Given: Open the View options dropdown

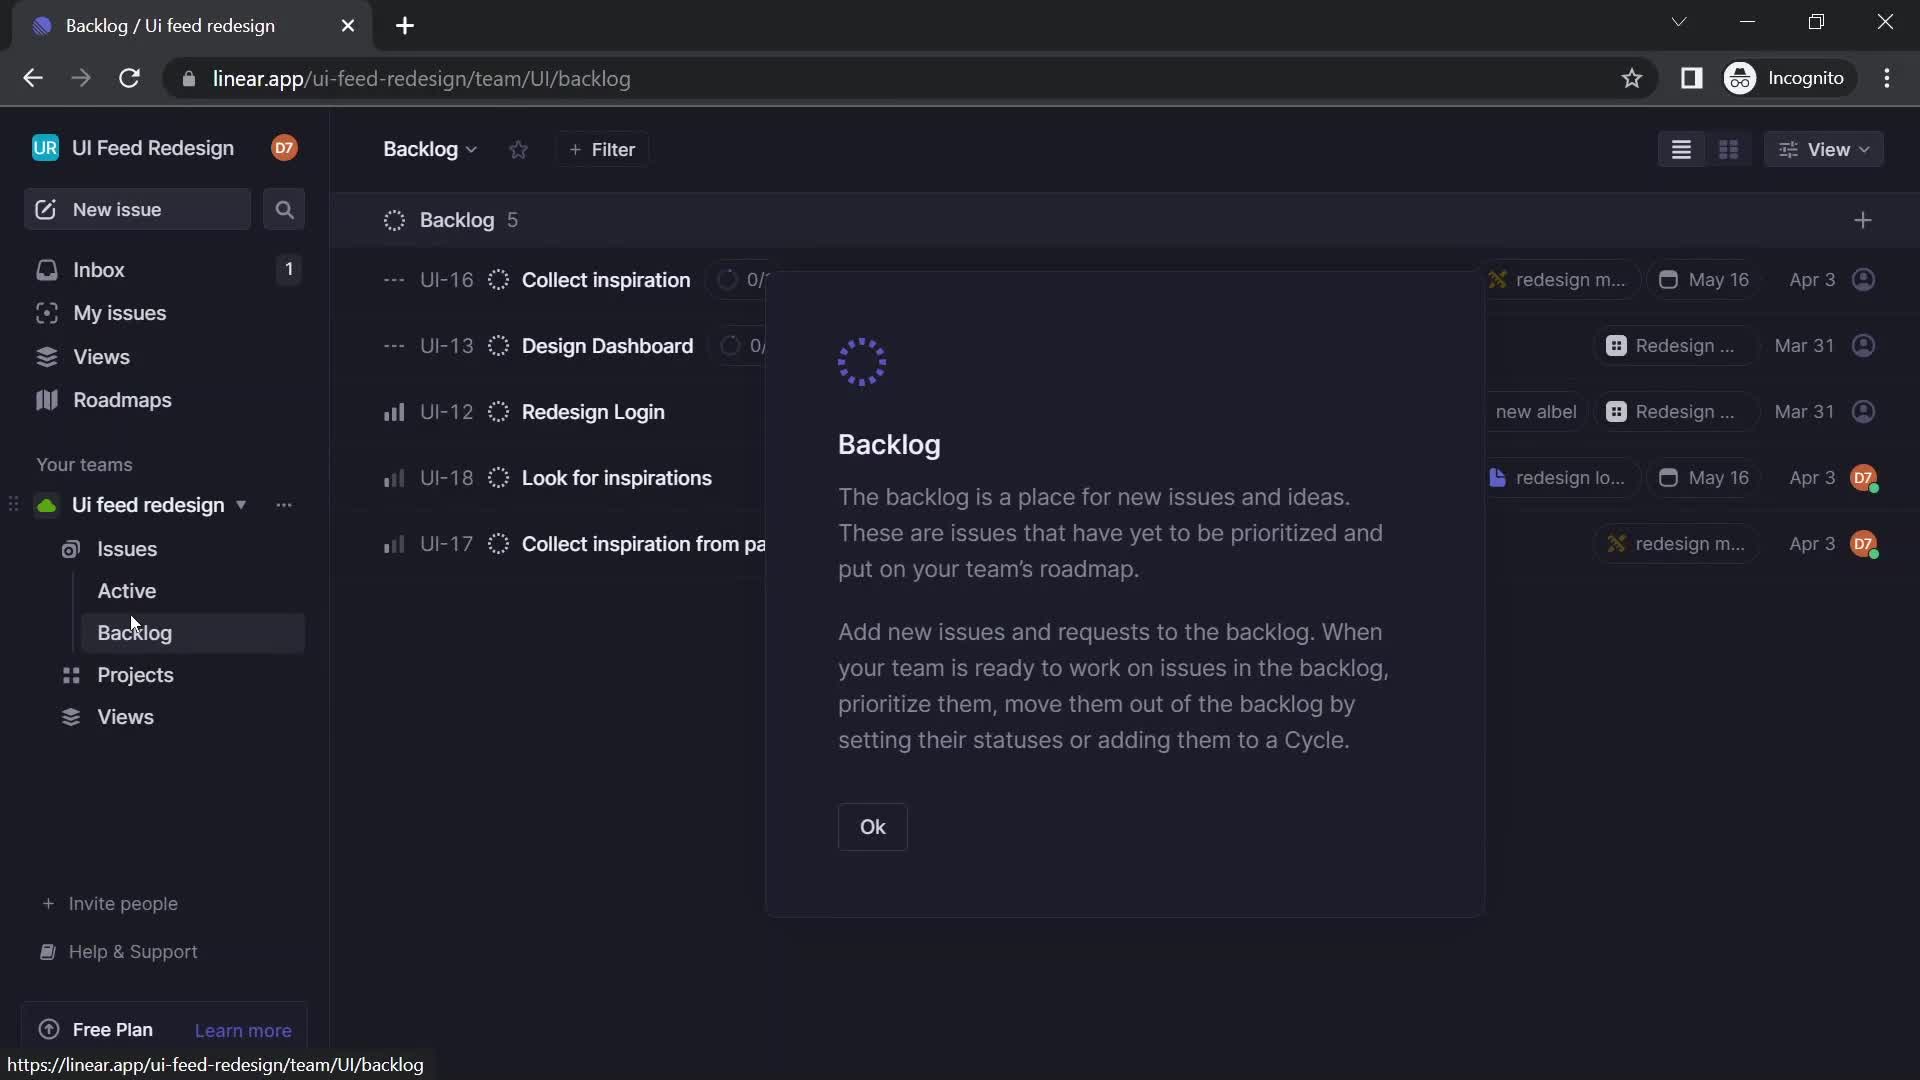Looking at the screenshot, I should click(1826, 148).
